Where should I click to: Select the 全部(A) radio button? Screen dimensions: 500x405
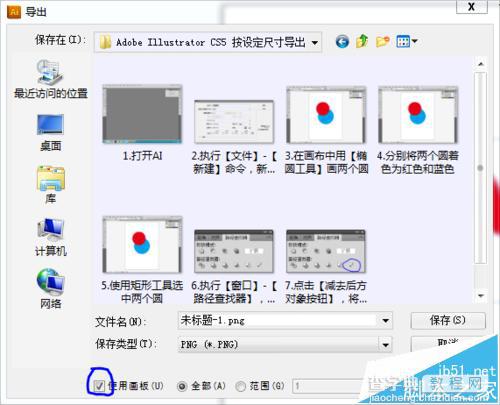tap(182, 386)
